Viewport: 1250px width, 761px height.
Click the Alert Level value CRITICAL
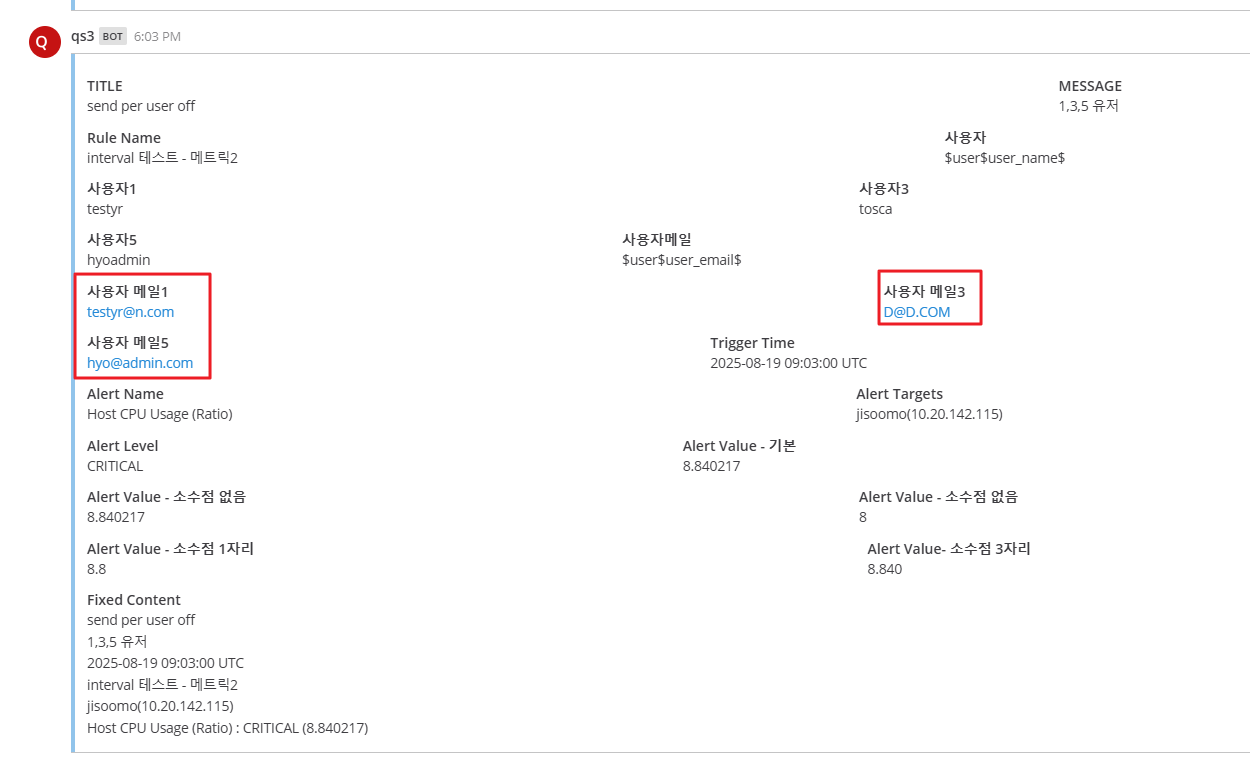(x=115, y=466)
